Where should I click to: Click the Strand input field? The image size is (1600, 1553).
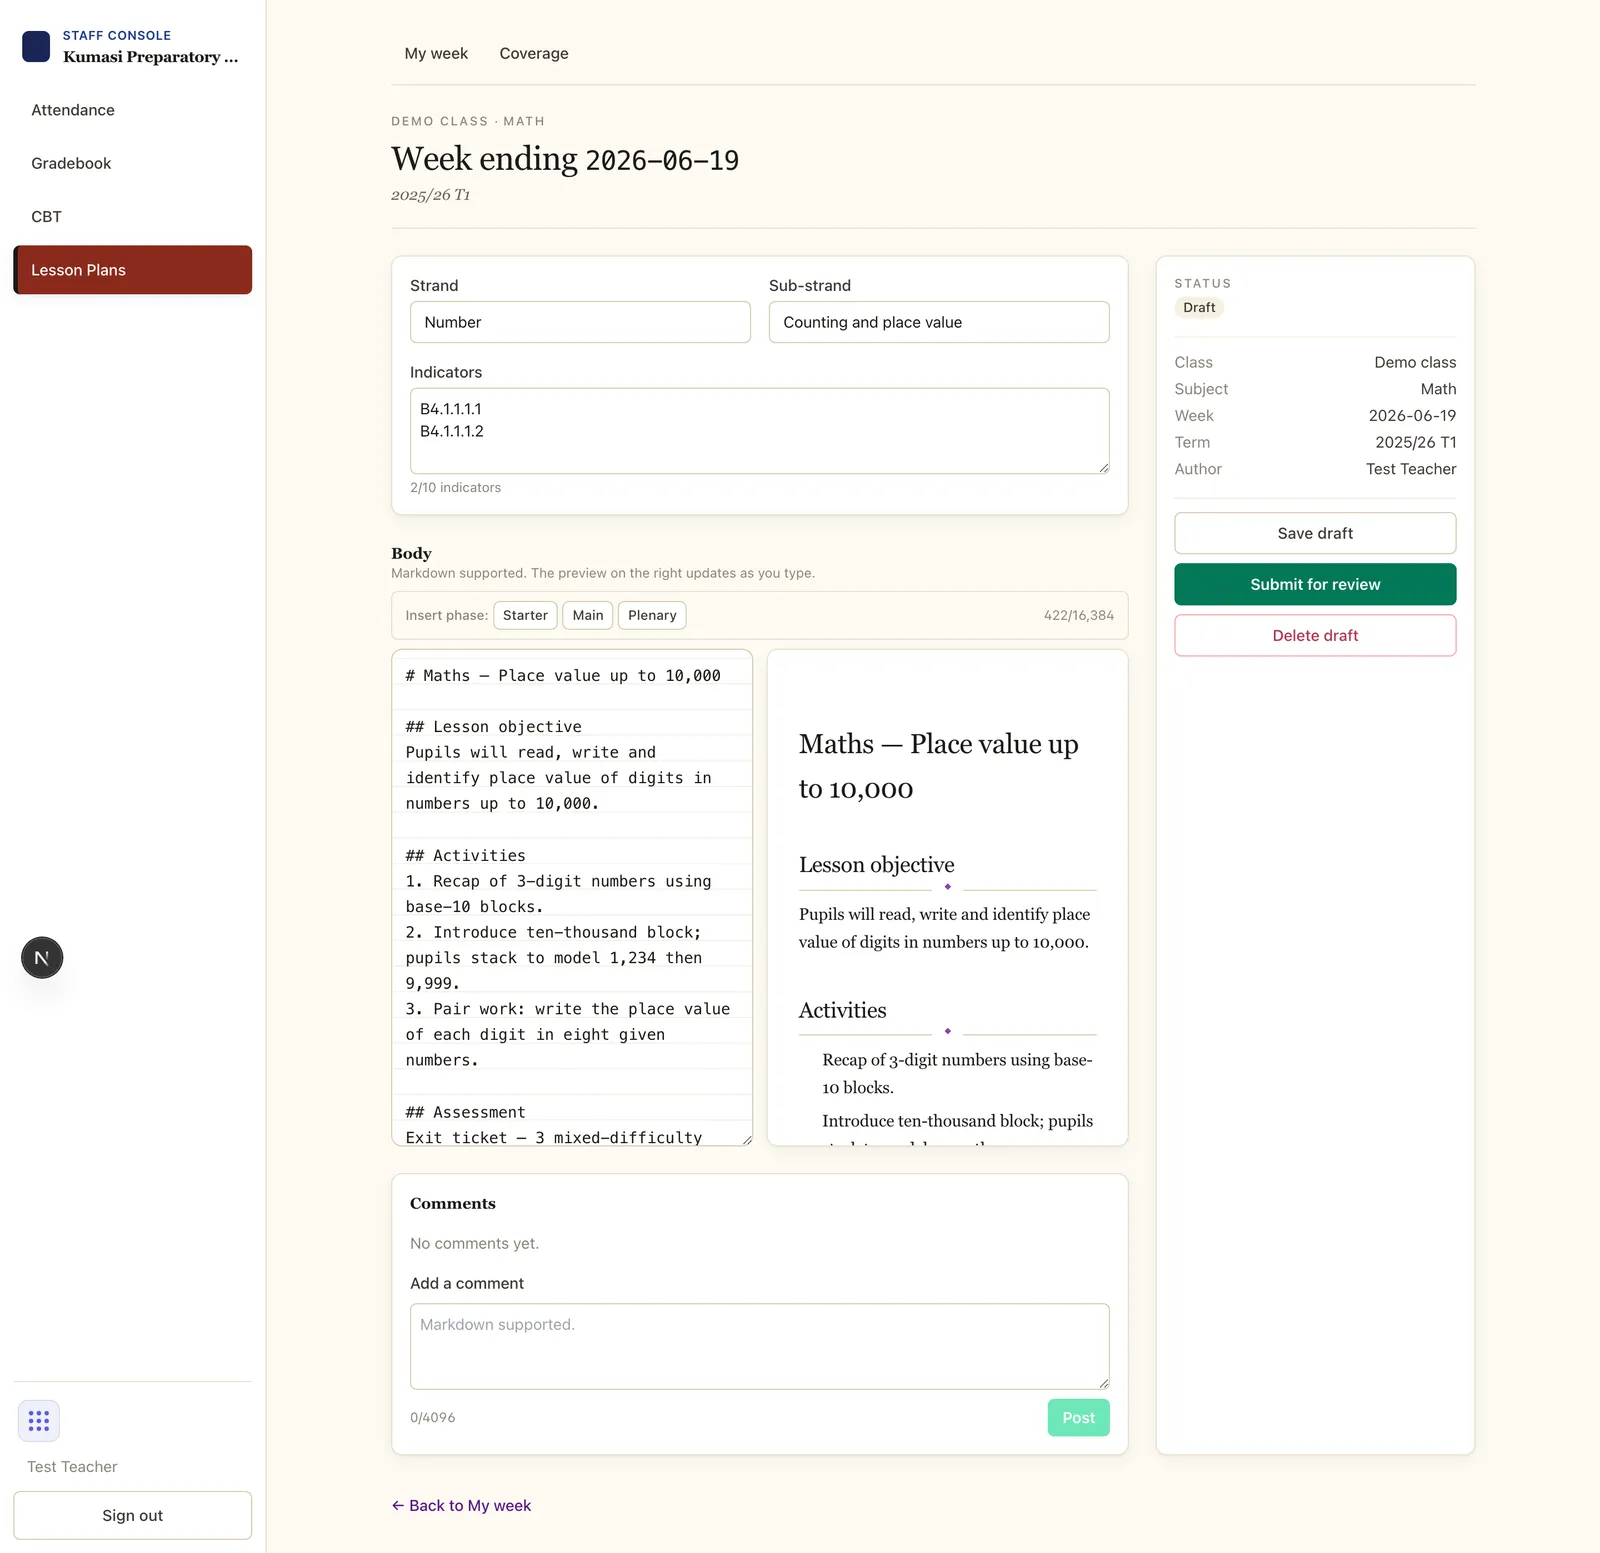(x=580, y=322)
